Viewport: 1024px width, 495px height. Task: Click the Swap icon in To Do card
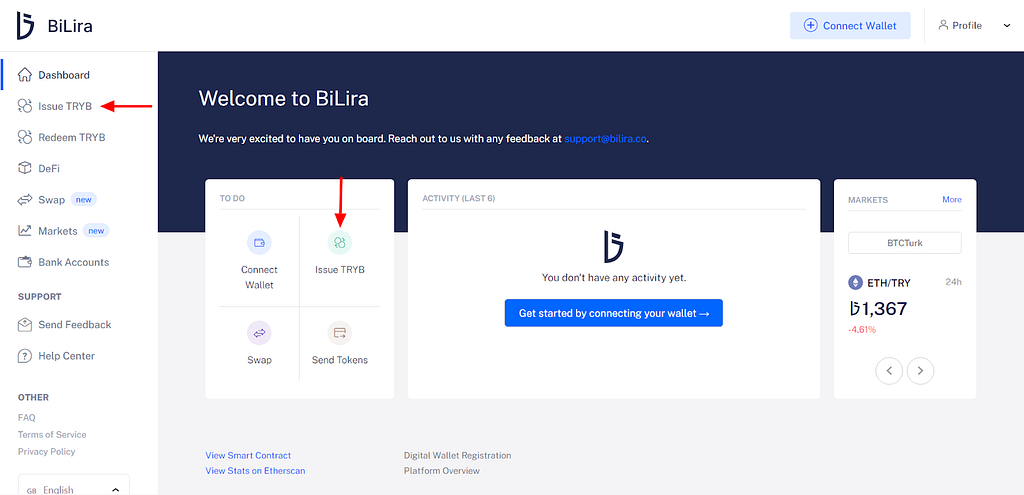coord(259,333)
